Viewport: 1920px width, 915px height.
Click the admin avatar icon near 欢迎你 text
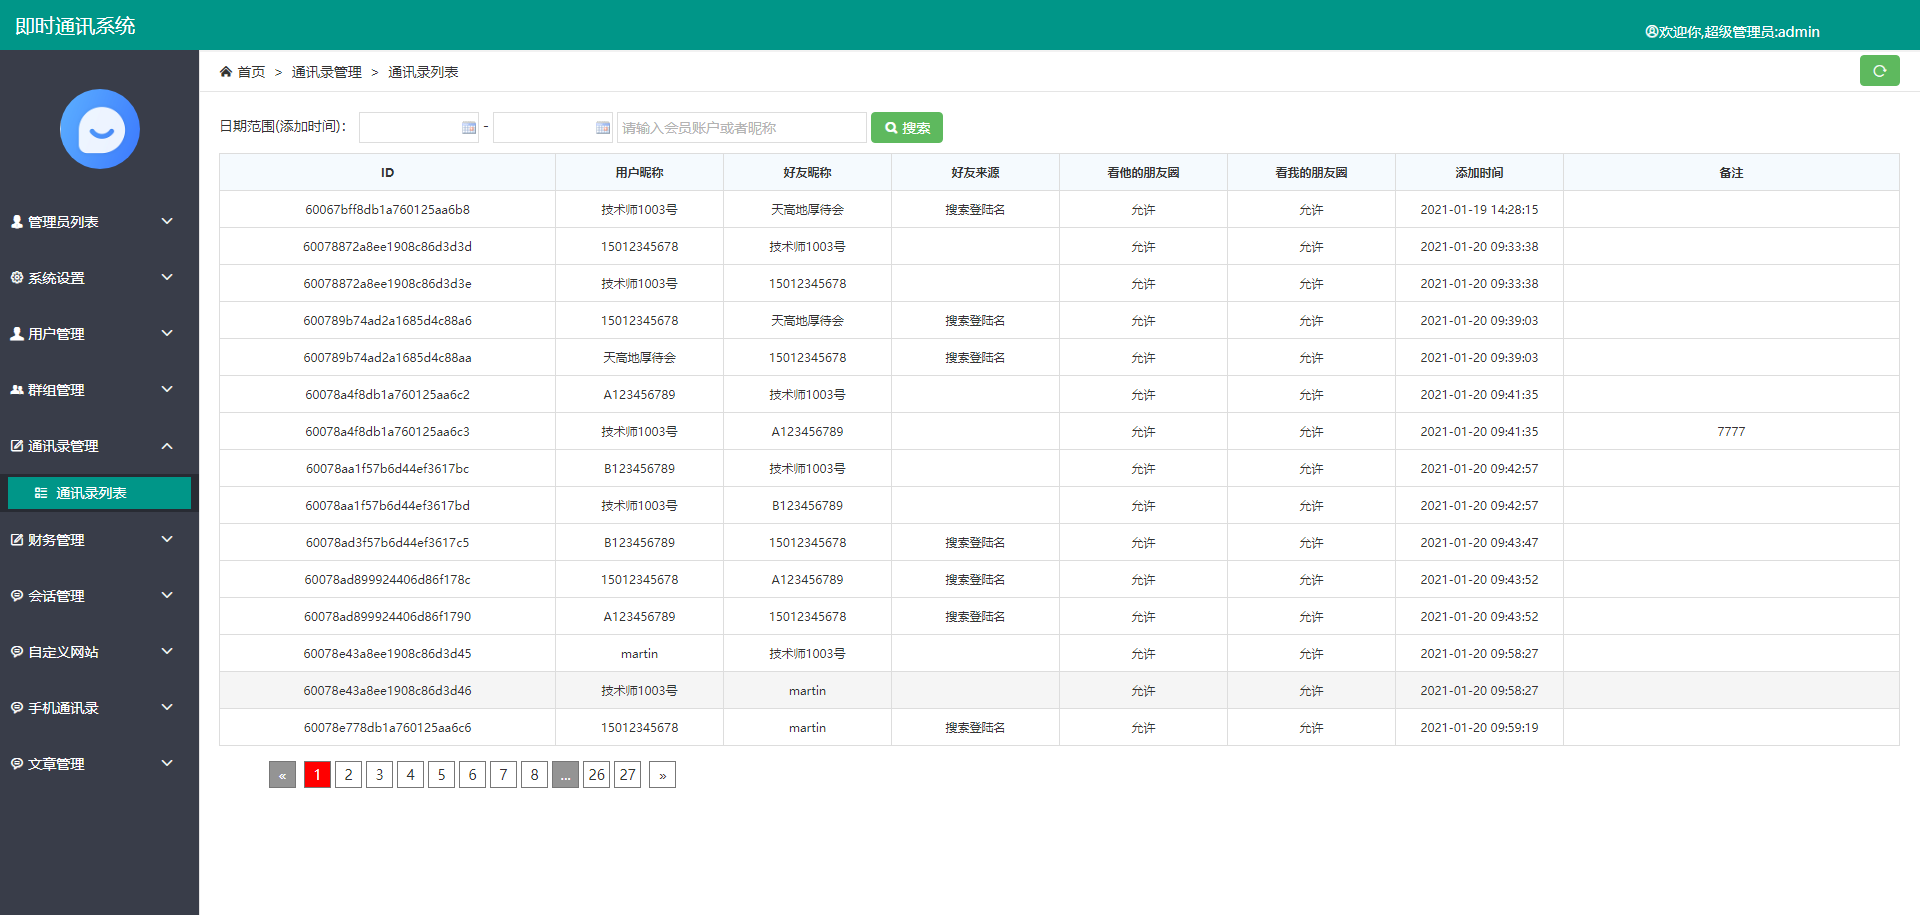click(1650, 31)
